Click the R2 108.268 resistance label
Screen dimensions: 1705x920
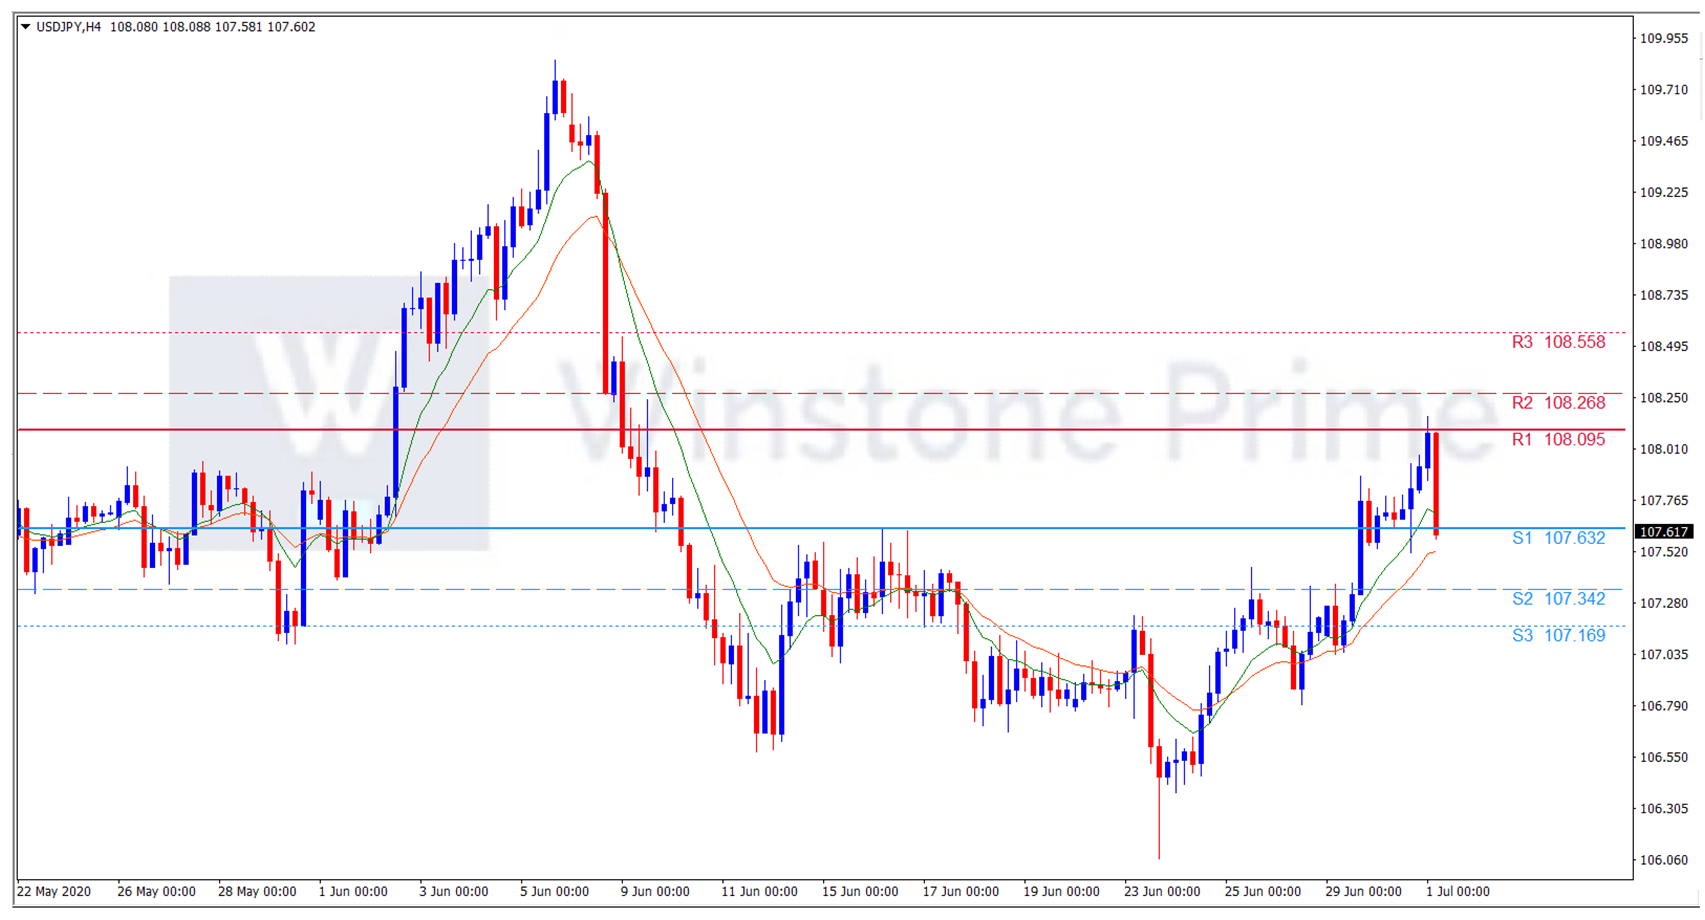(x=1558, y=403)
